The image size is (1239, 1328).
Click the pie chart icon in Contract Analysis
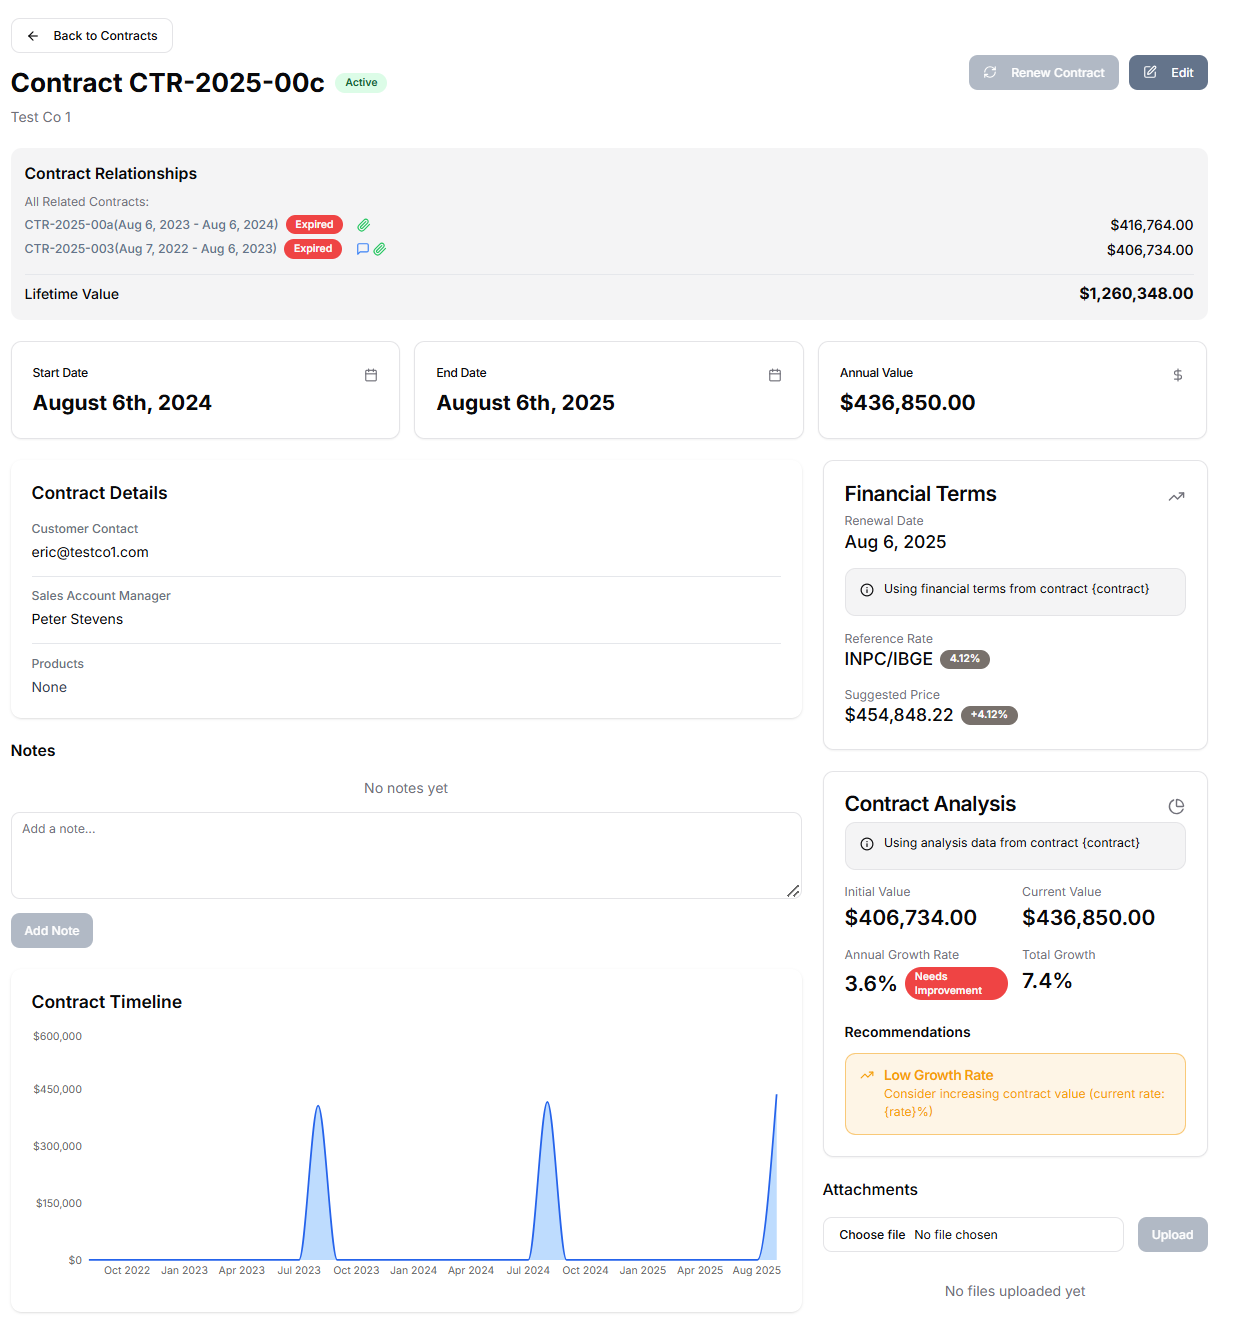tap(1177, 806)
